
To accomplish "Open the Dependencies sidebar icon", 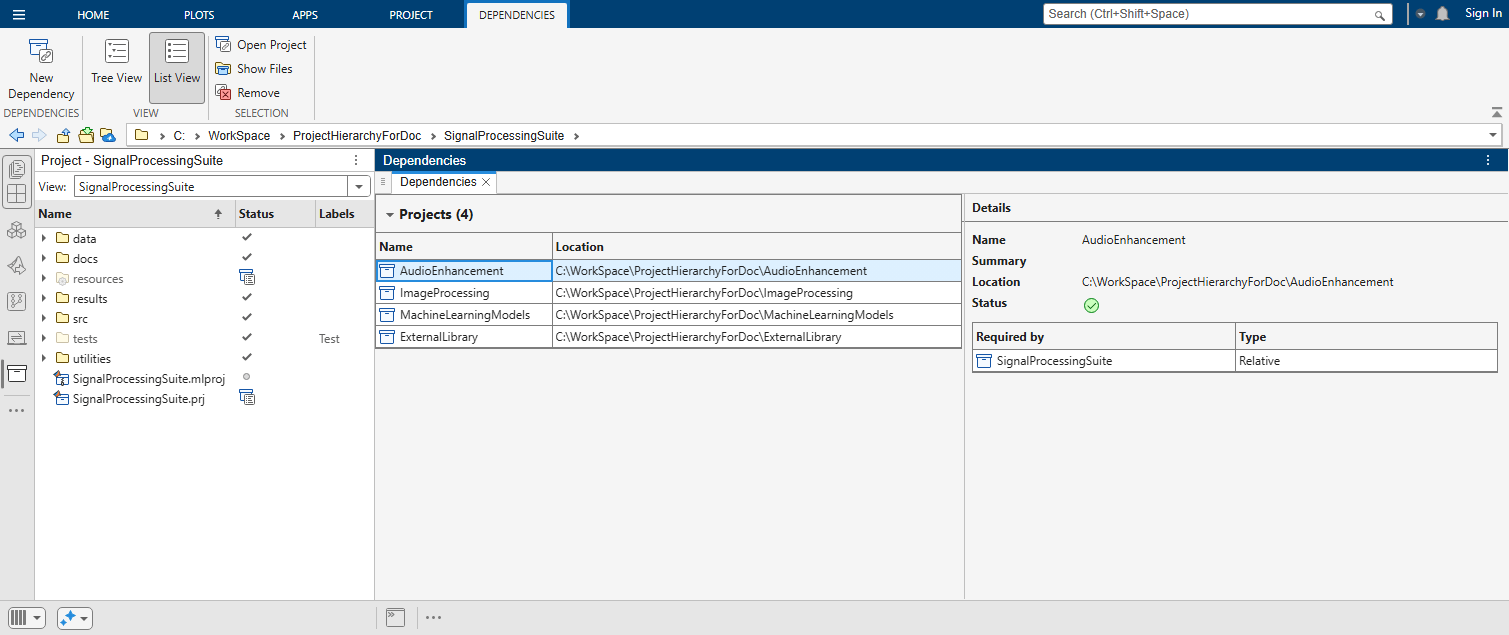I will point(17,374).
